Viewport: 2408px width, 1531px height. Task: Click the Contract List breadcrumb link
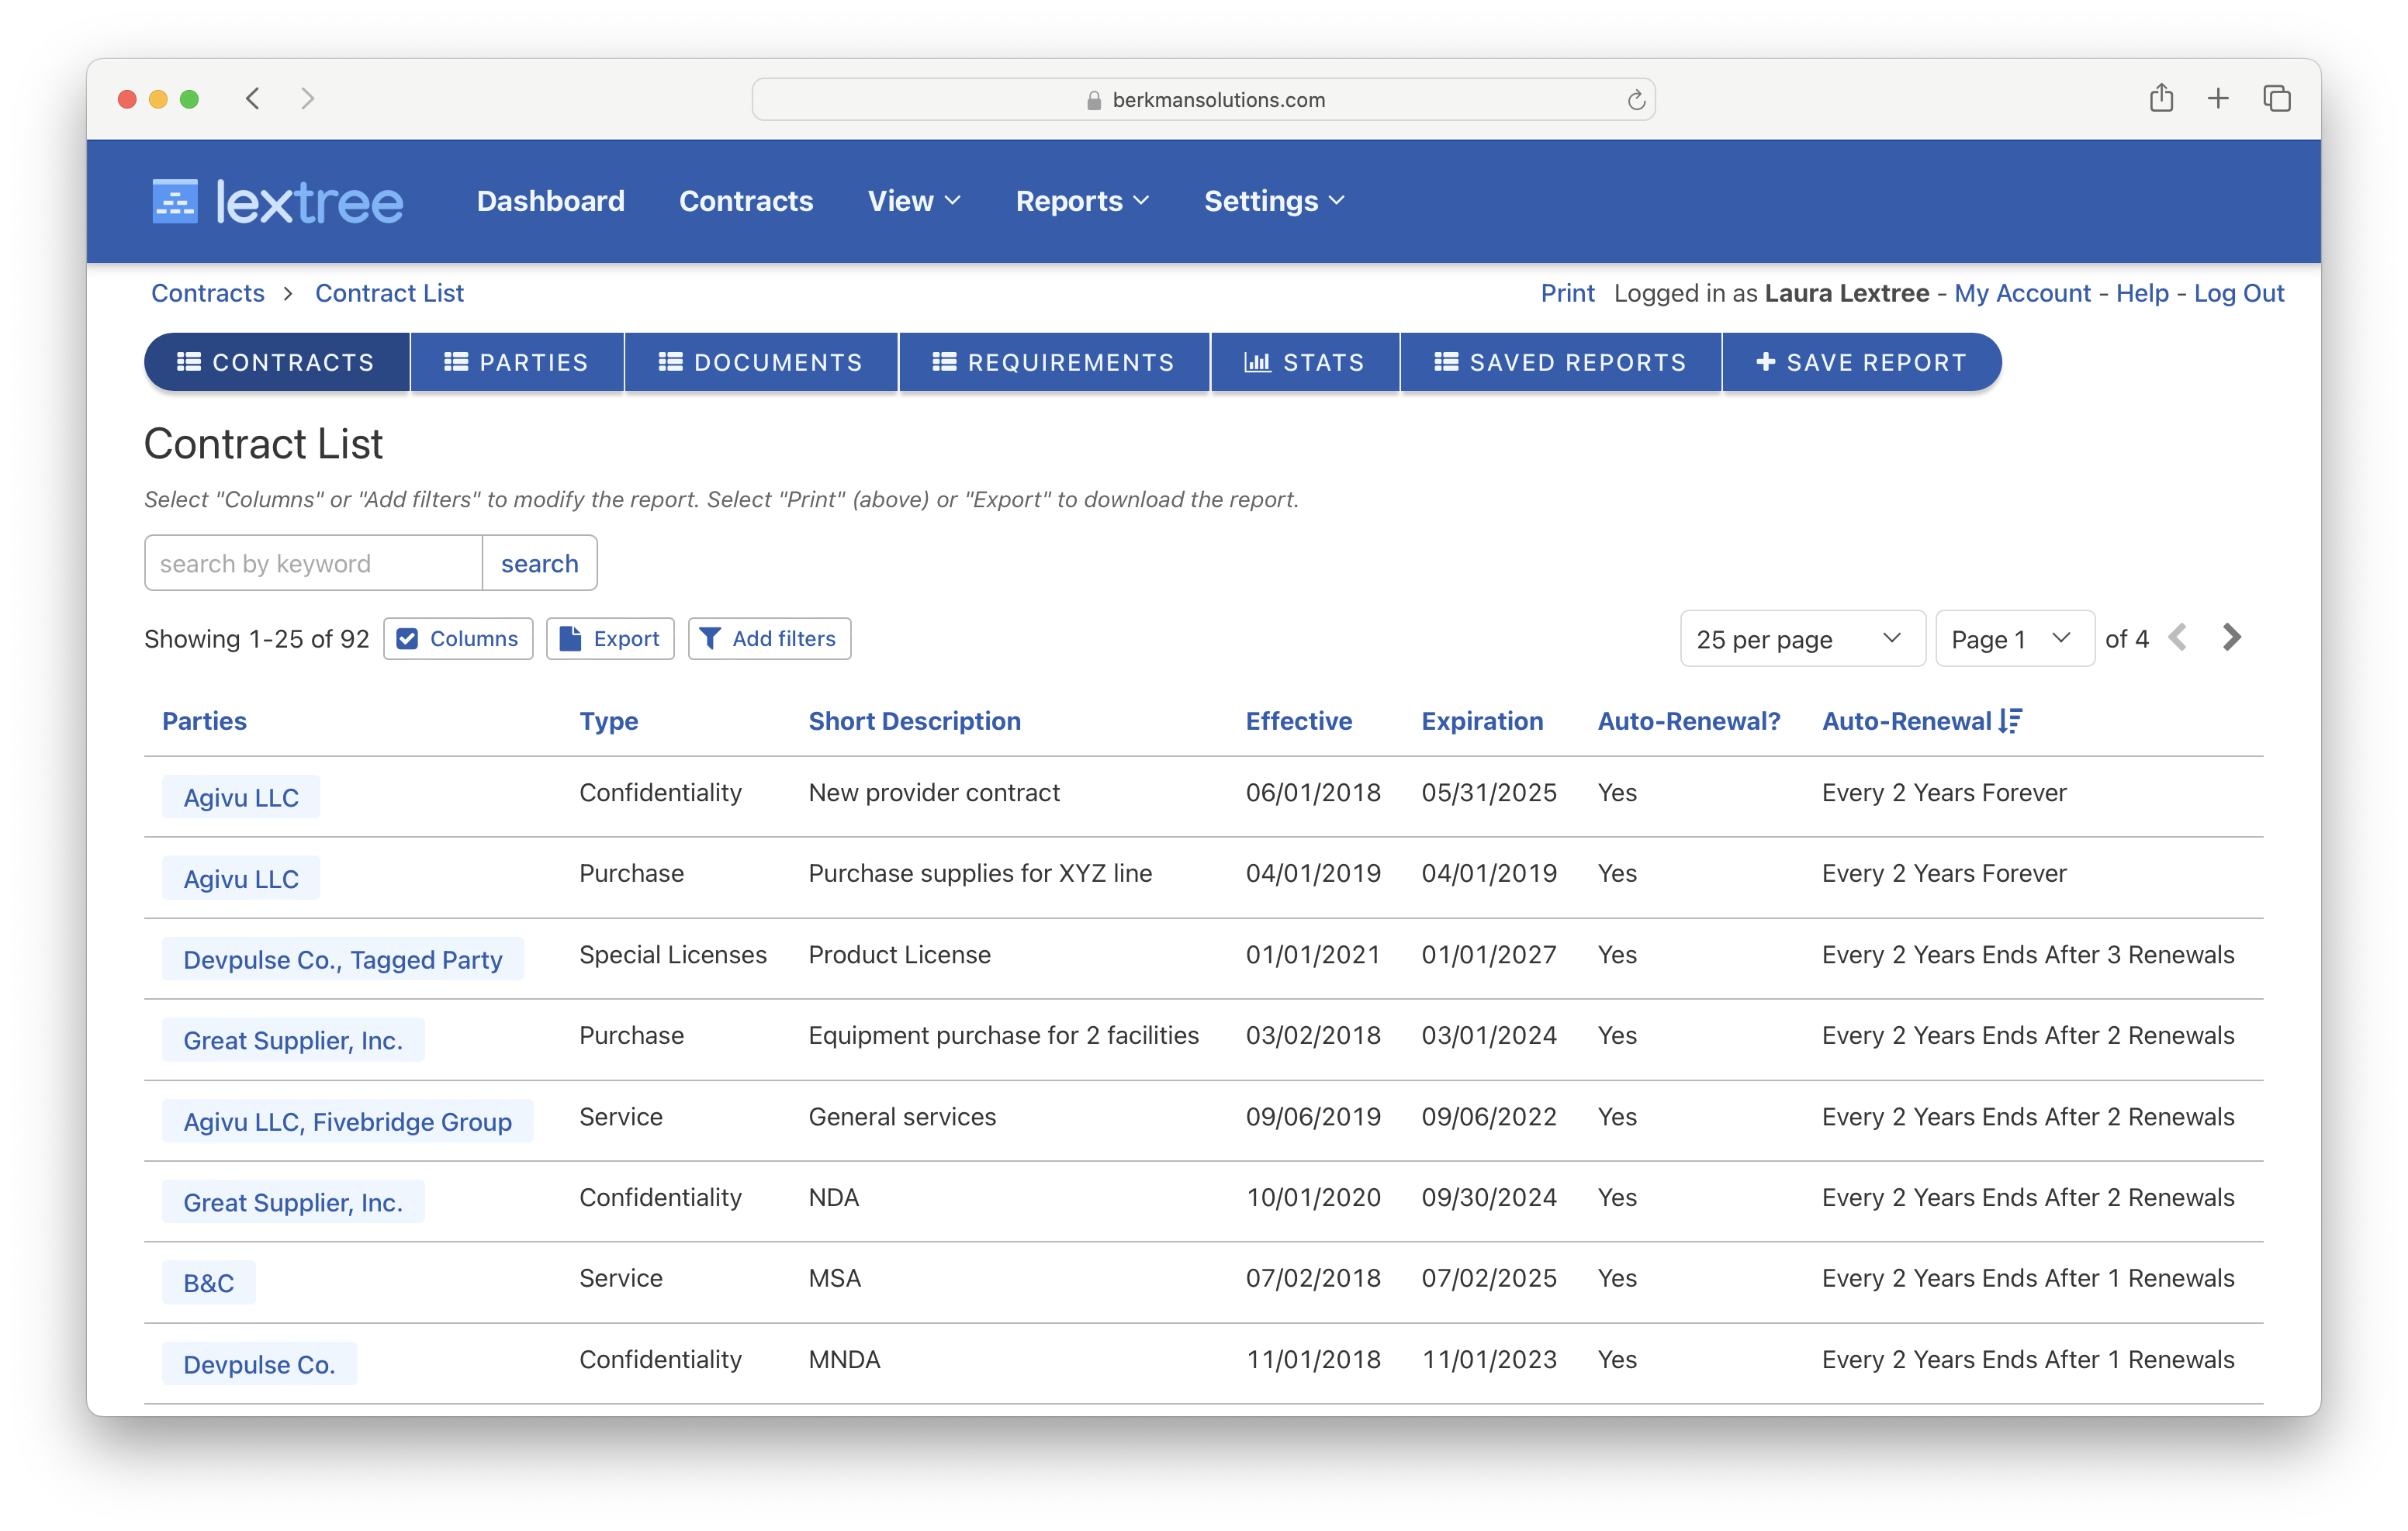389,293
